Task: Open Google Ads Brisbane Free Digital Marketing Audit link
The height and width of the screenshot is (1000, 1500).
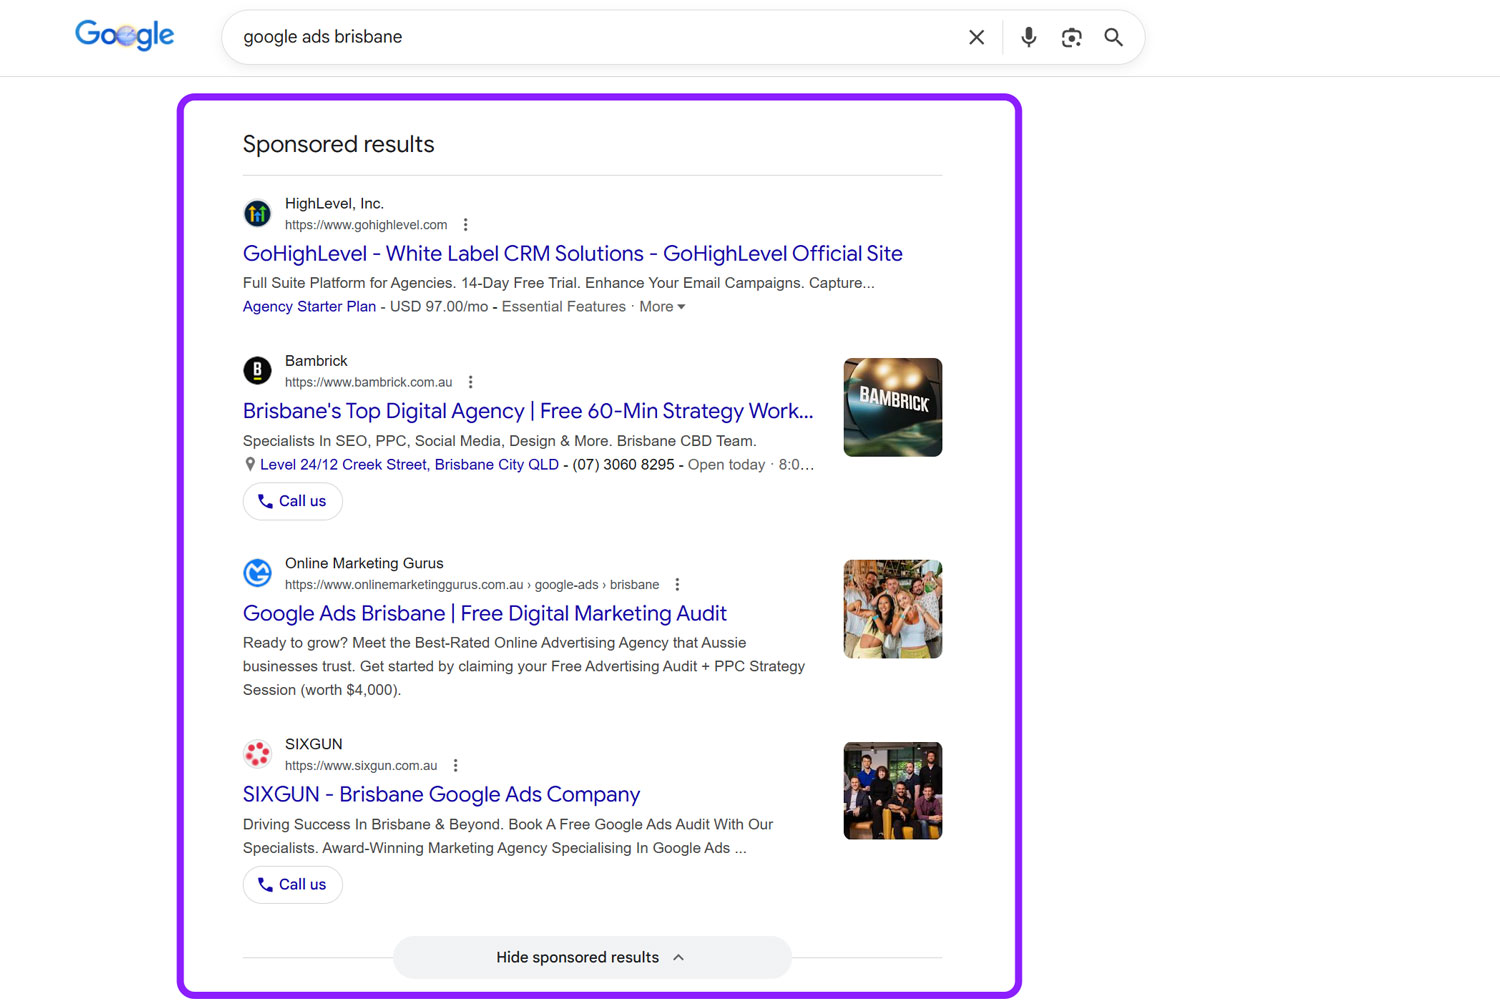Action: [485, 614]
